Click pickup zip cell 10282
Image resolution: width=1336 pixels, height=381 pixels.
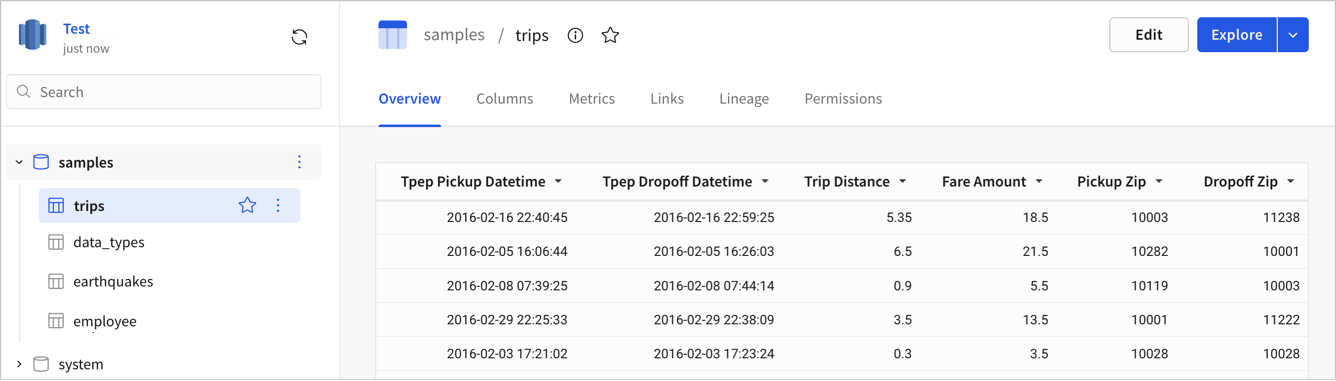(x=1150, y=251)
